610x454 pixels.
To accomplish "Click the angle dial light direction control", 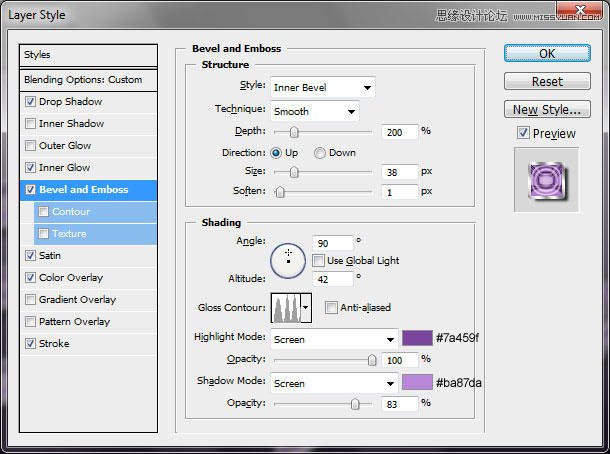I will pyautogui.click(x=288, y=261).
